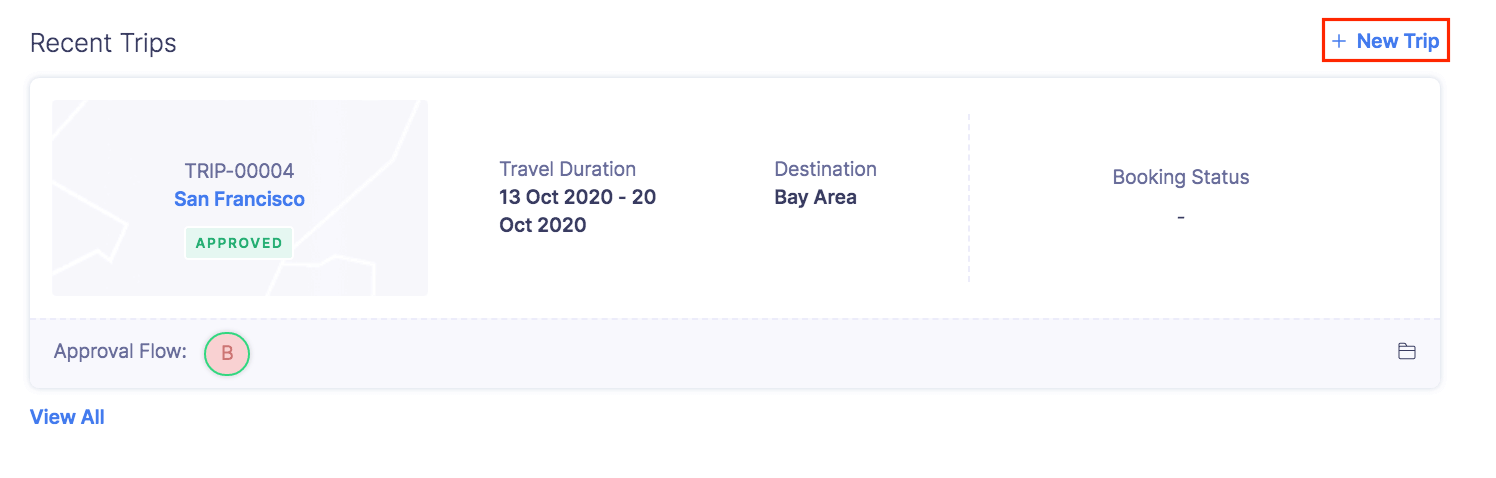Click the APPROVED status badge
The width and height of the screenshot is (1496, 478).
coord(239,243)
